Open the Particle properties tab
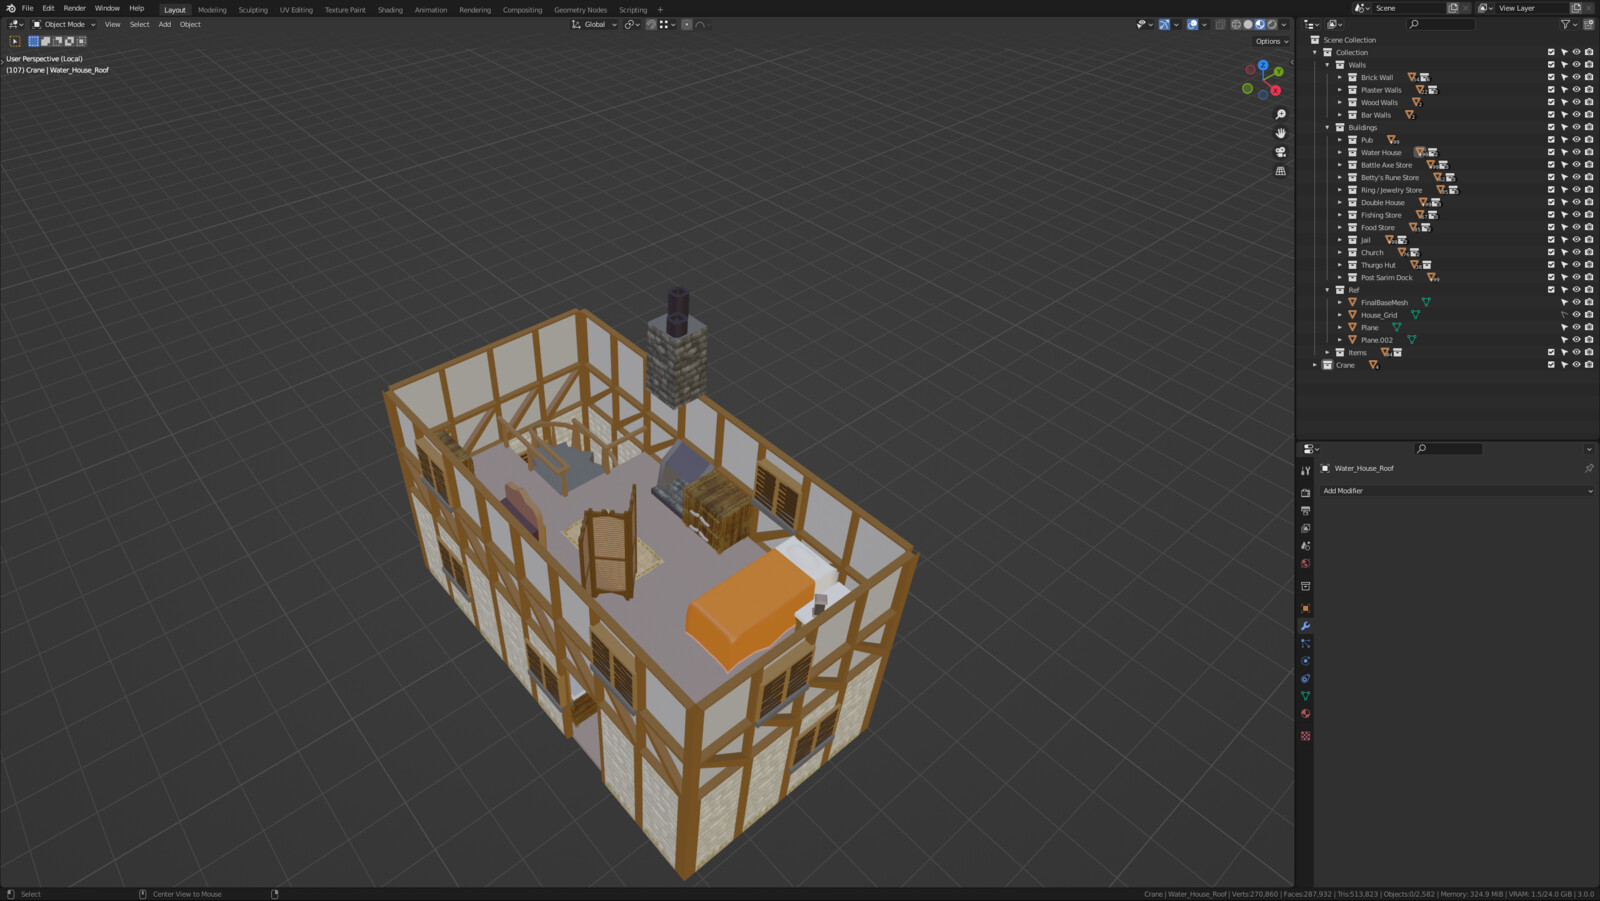The width and height of the screenshot is (1600, 901). (1305, 643)
